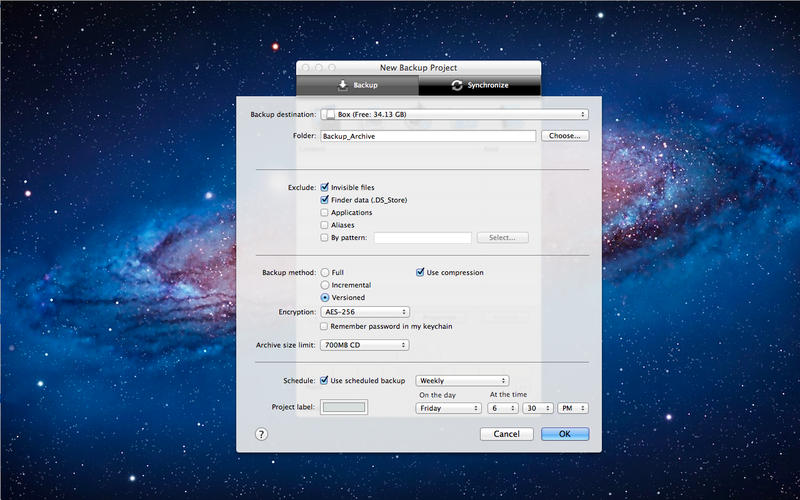Enable Exclude By pattern checkbox

point(324,237)
